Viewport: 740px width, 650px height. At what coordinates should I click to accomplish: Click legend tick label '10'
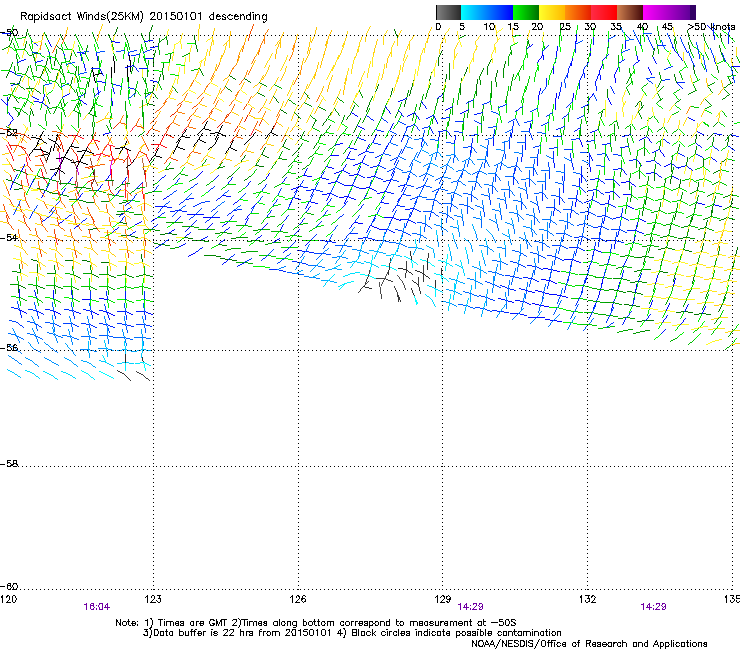pyautogui.click(x=489, y=27)
